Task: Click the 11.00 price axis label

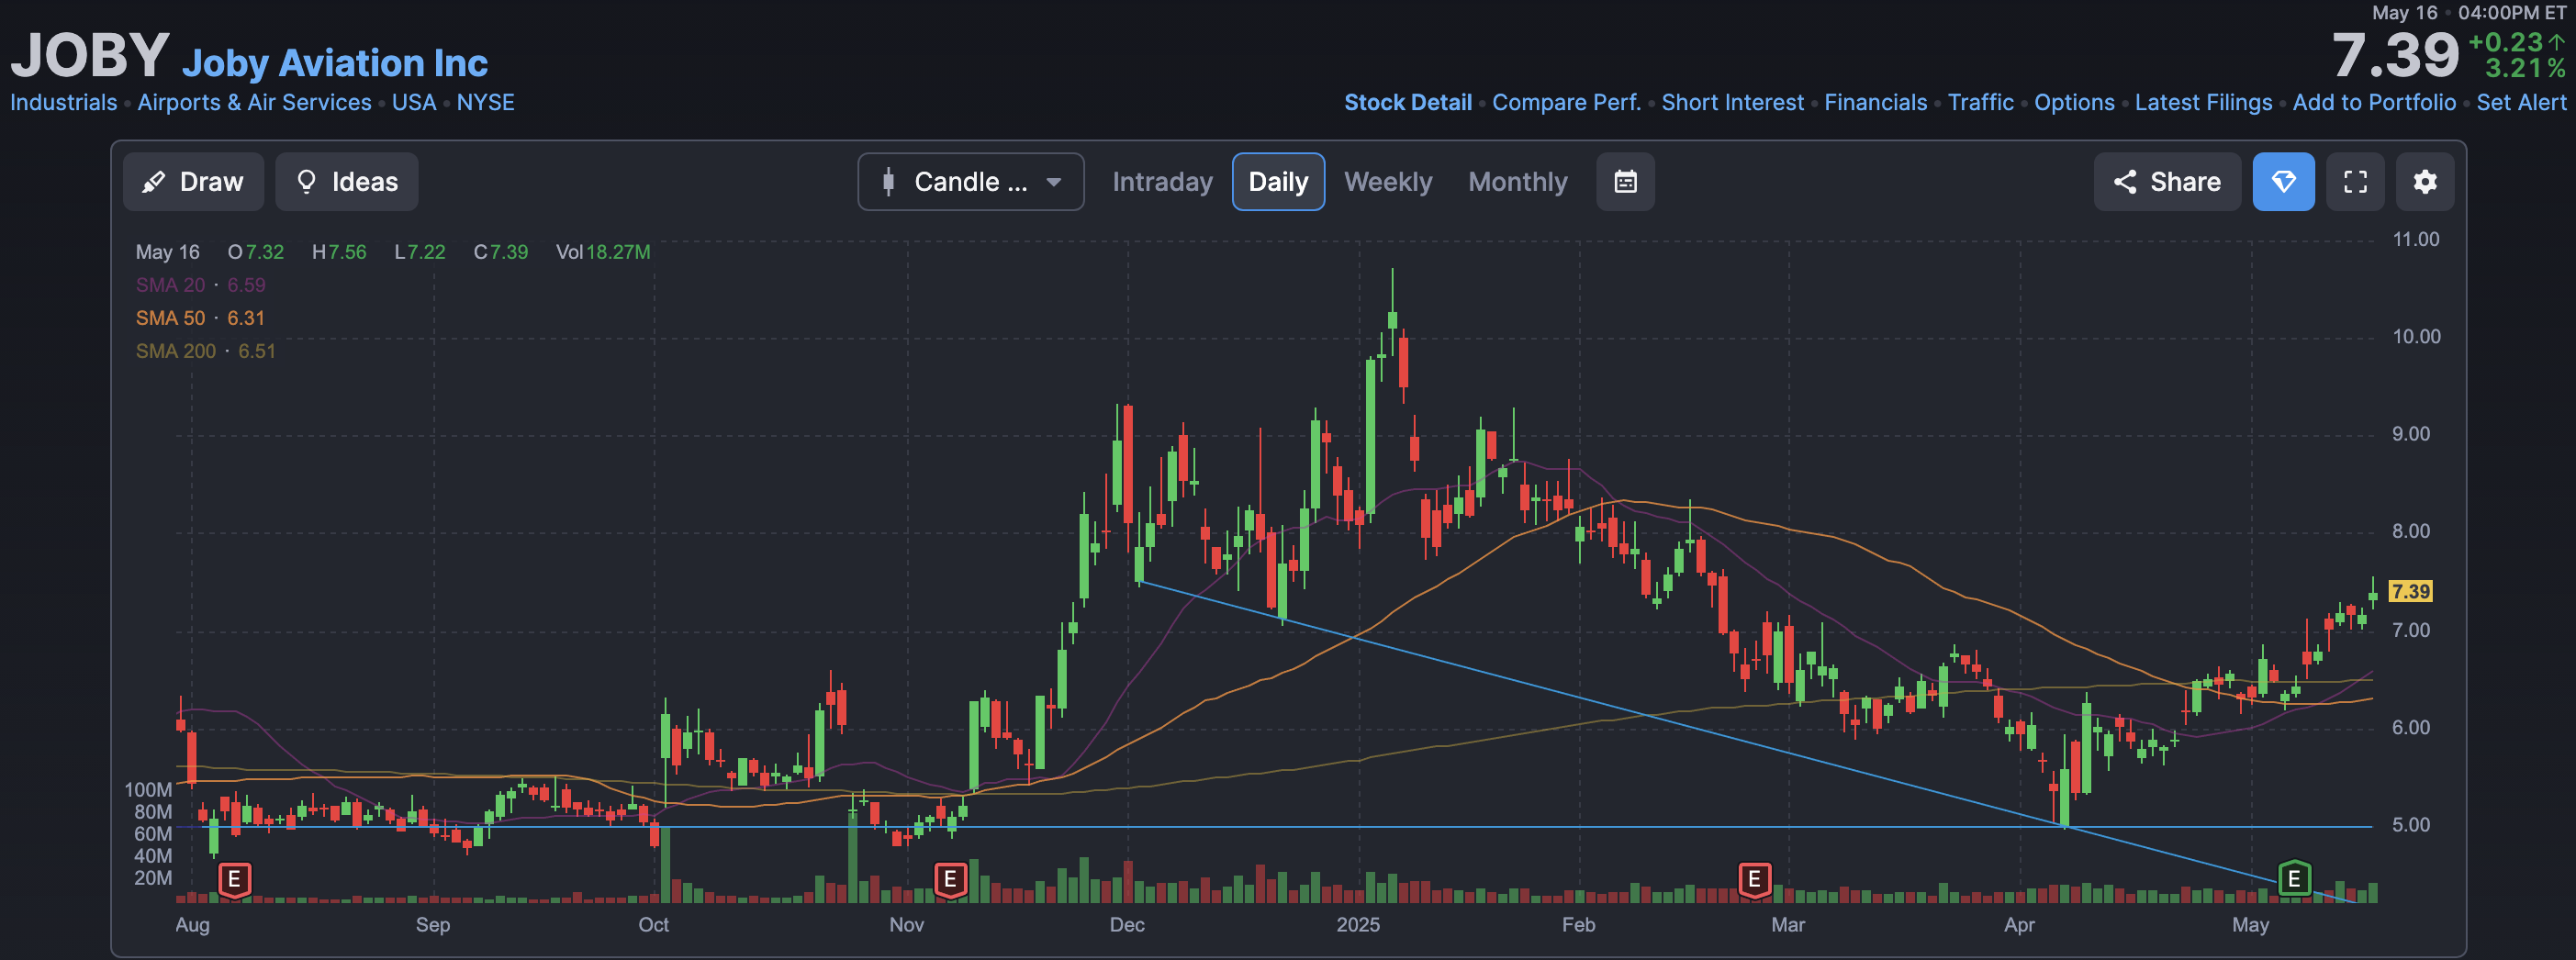Action: [x=2415, y=239]
